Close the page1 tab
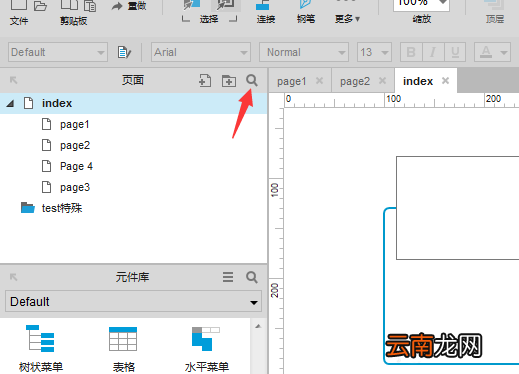This screenshot has width=519, height=374. coord(319,80)
